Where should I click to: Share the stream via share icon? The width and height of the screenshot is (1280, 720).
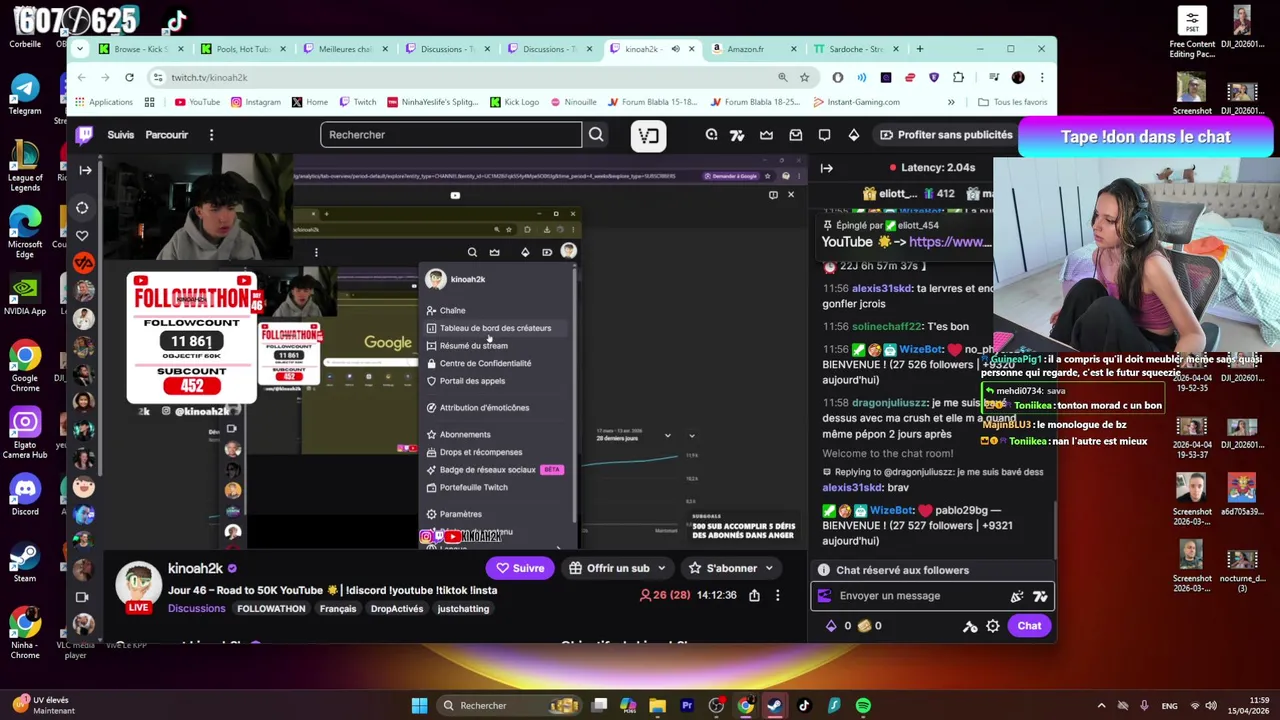click(754, 595)
